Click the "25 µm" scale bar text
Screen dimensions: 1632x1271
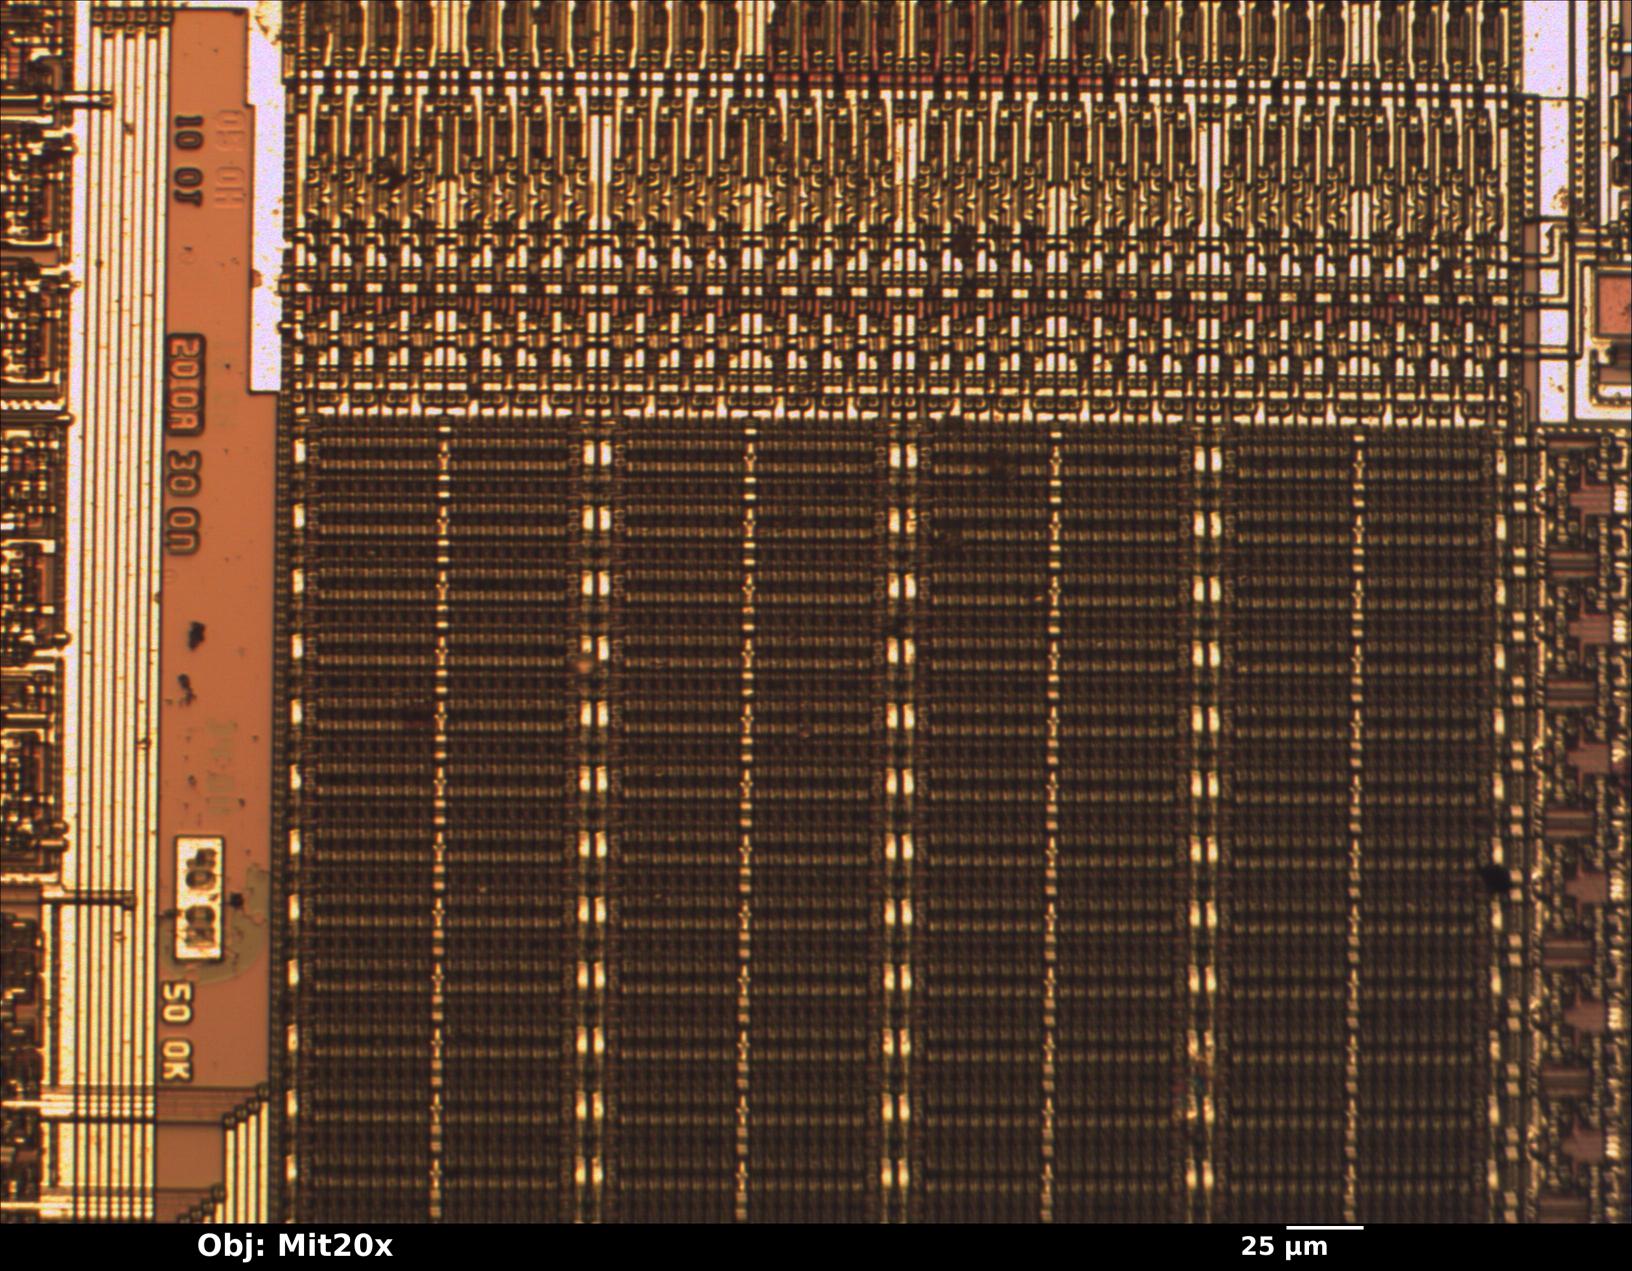(1284, 1247)
